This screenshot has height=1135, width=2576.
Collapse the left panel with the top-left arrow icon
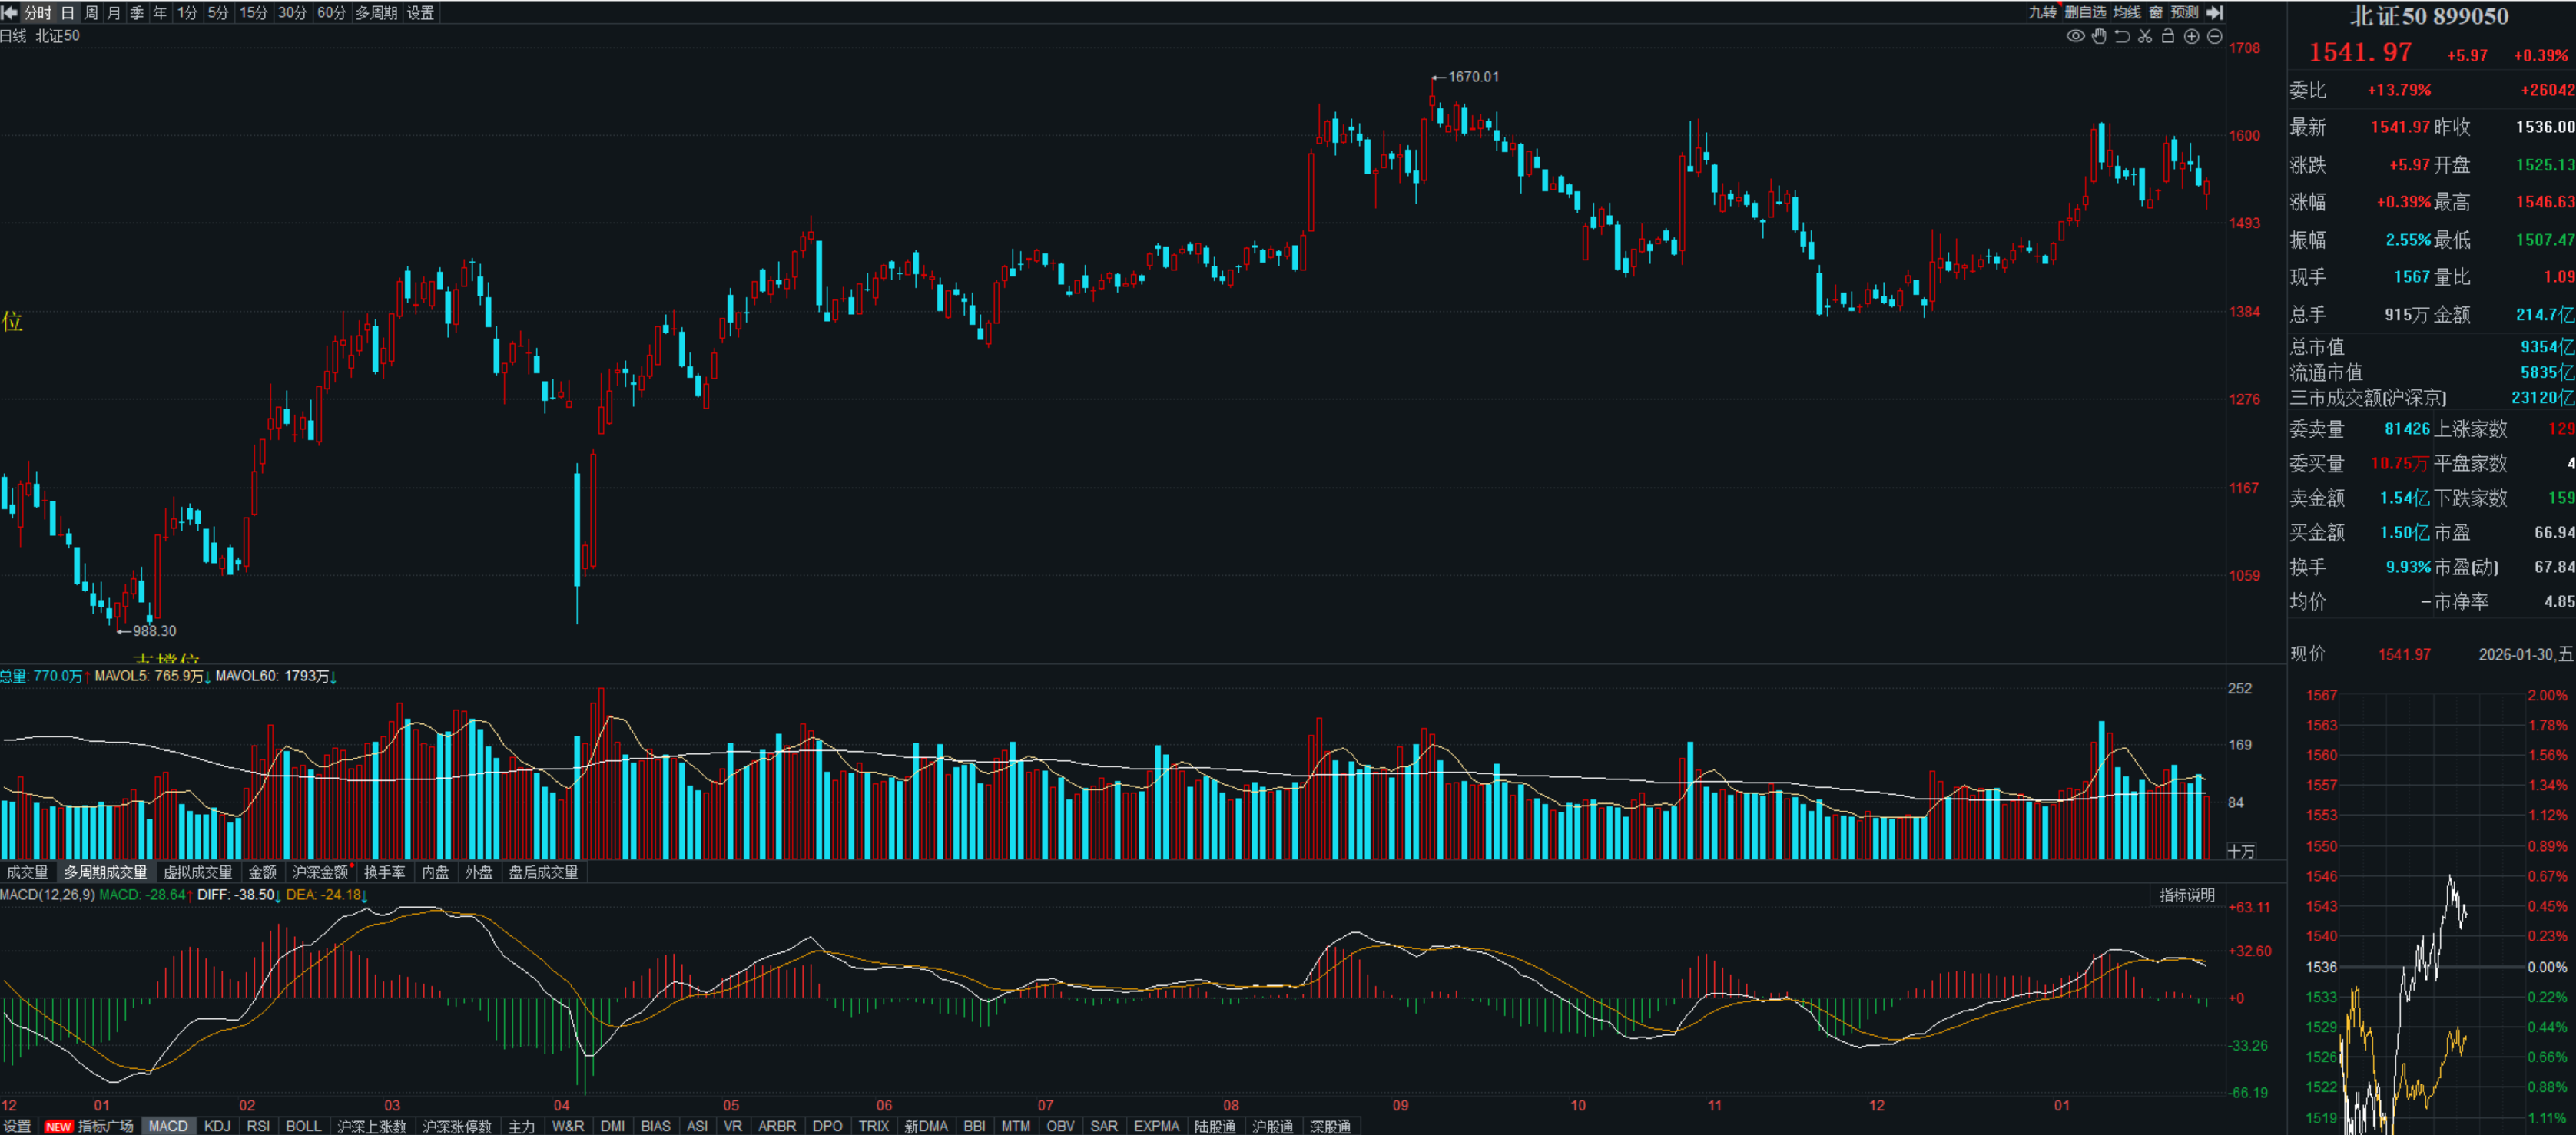tap(9, 12)
